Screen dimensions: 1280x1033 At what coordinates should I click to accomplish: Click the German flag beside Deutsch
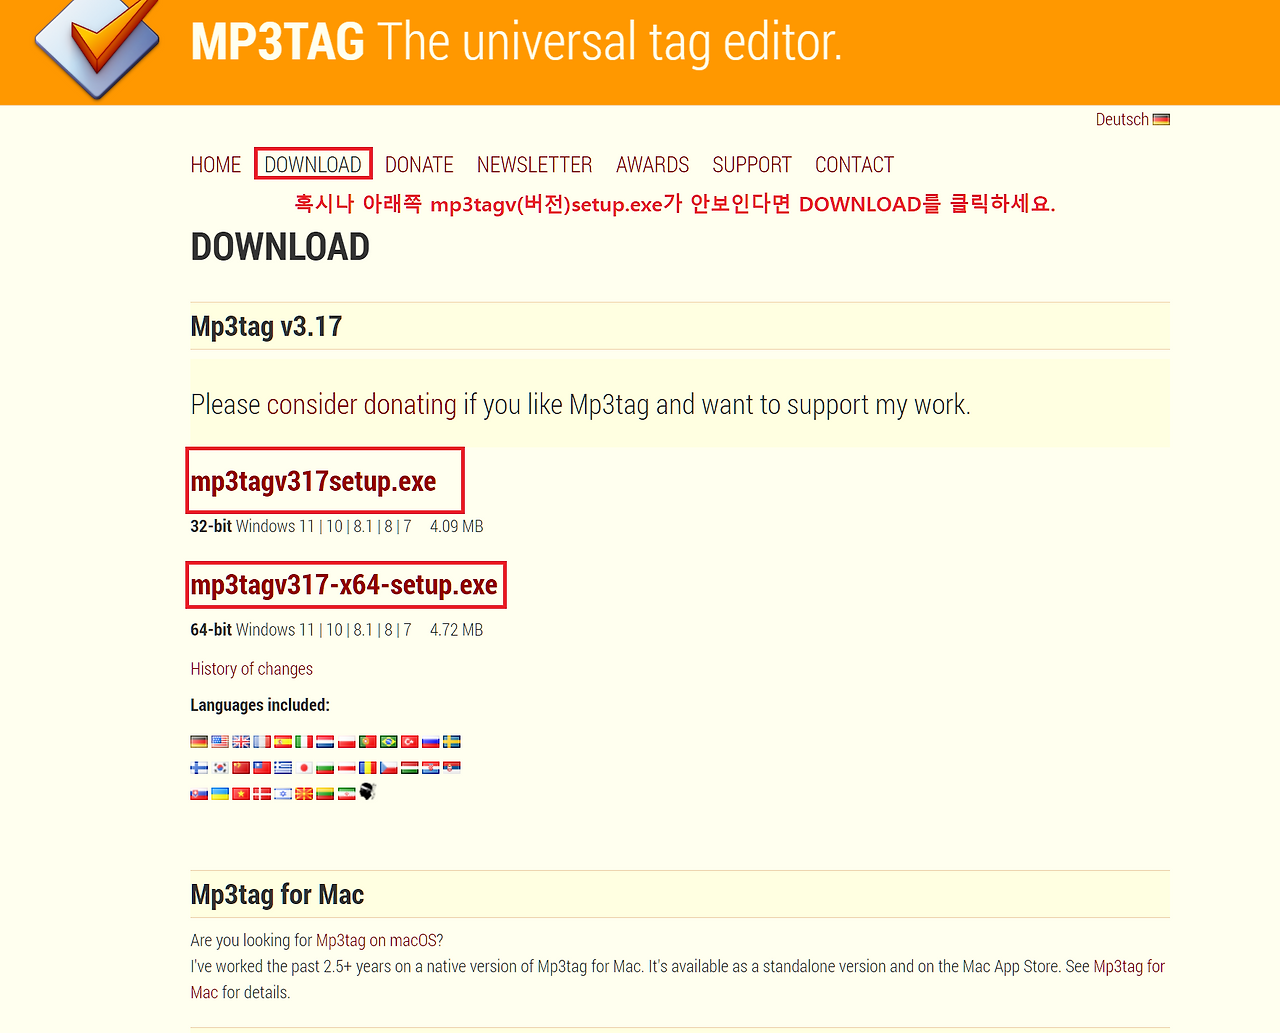(1161, 119)
